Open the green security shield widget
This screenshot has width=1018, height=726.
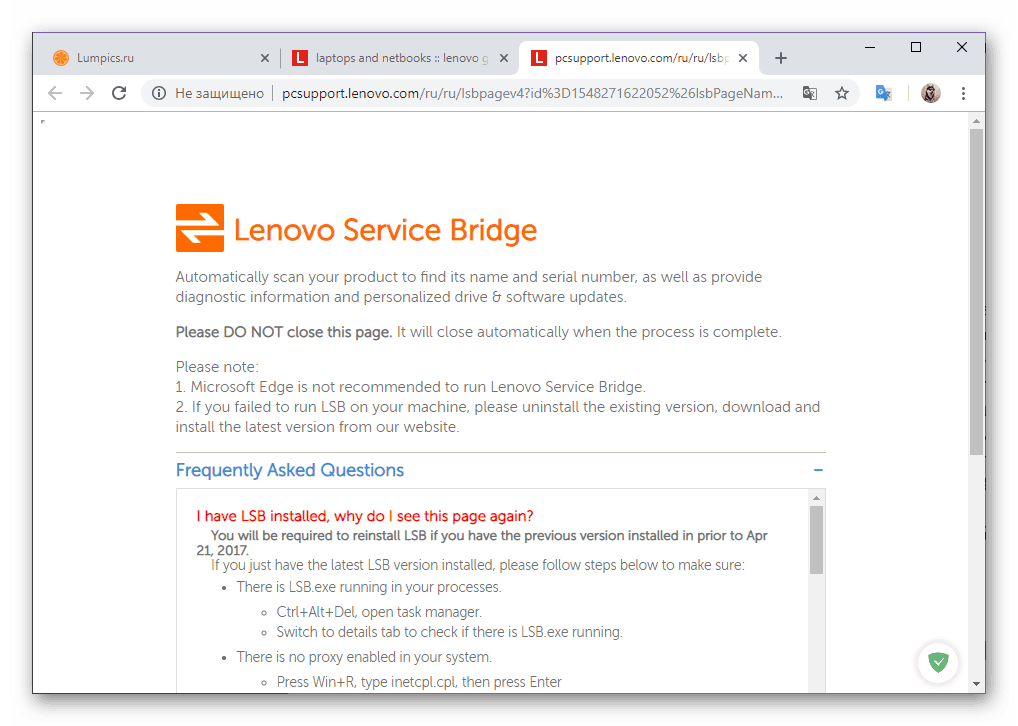coord(937,662)
